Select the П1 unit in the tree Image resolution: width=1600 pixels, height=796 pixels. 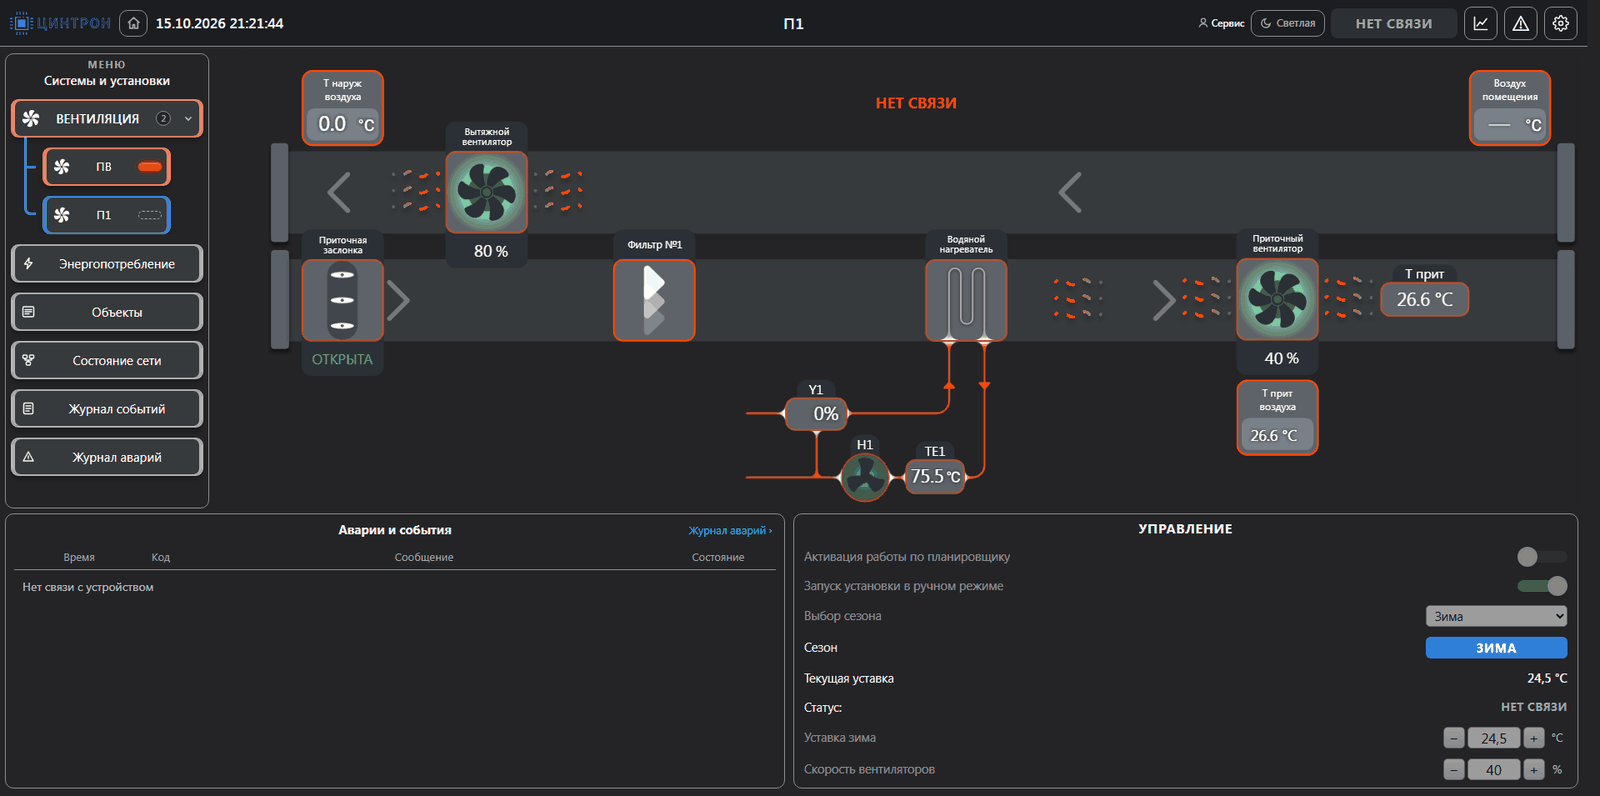pos(107,215)
